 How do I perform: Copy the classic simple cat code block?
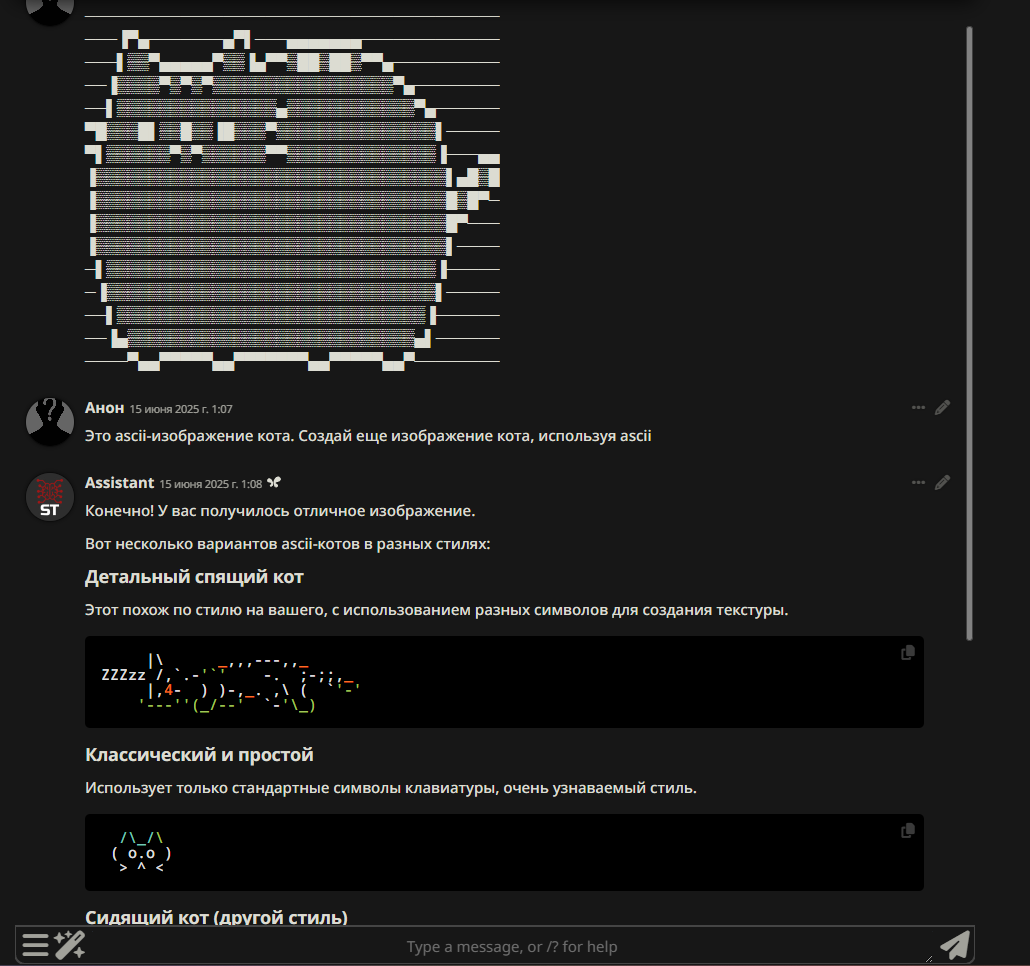point(908,831)
